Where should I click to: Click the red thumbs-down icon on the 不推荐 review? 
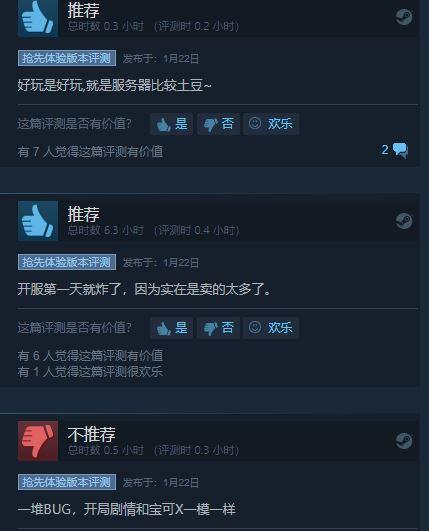[x=38, y=441]
